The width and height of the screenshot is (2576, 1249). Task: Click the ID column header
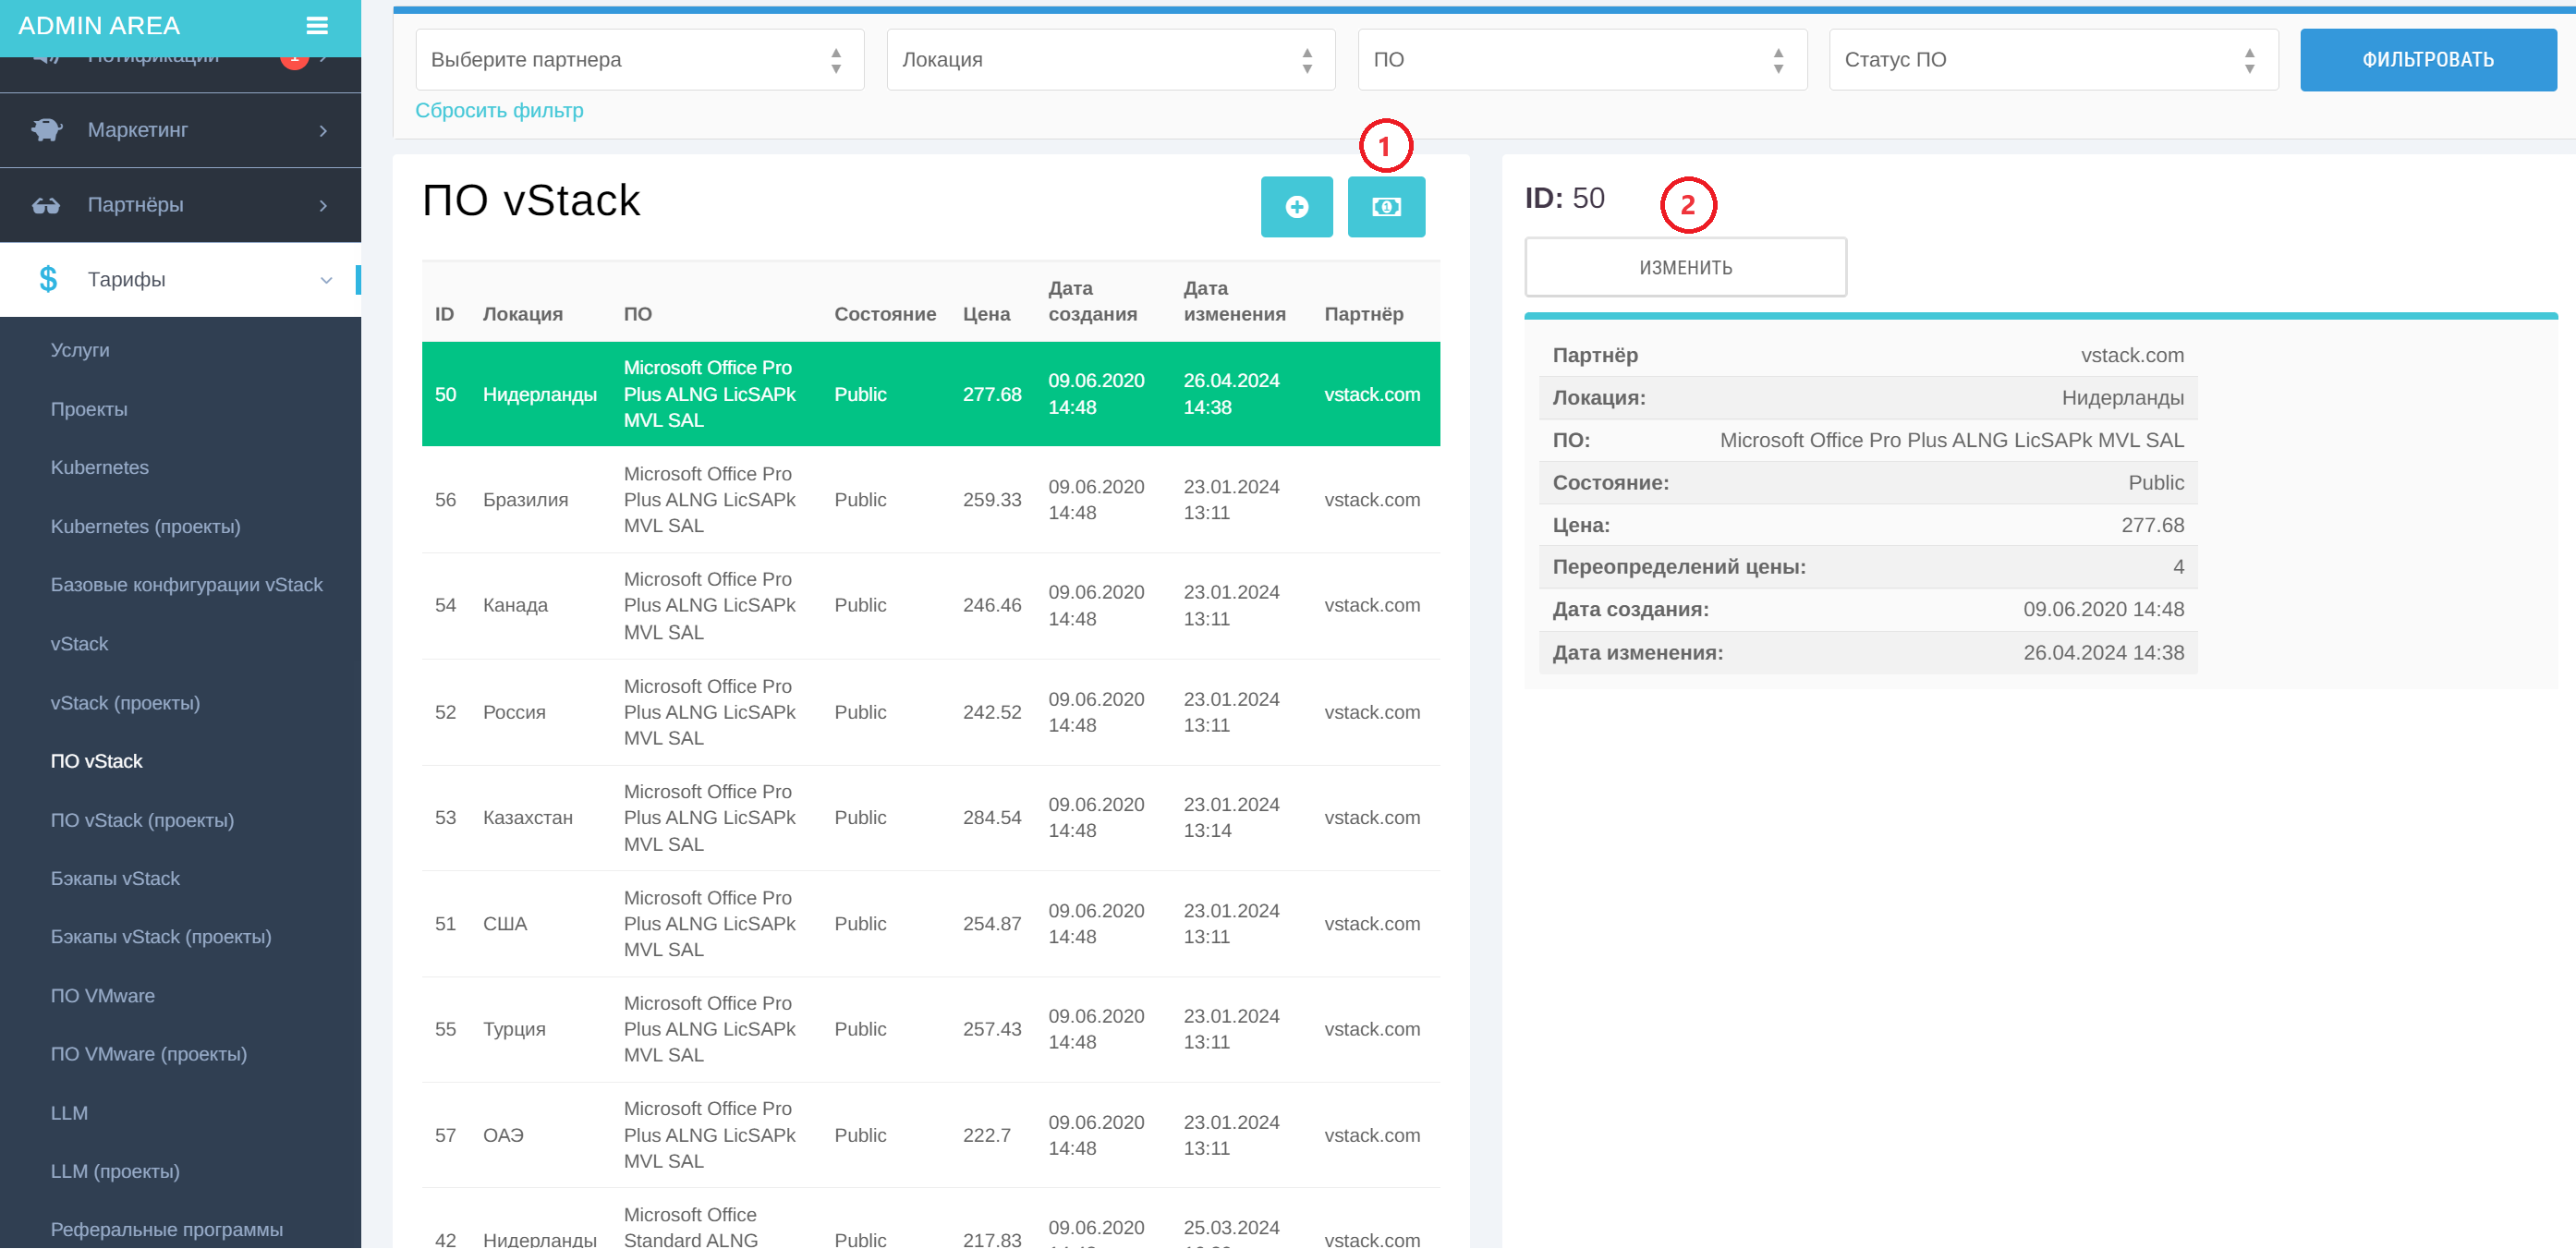coord(444,314)
